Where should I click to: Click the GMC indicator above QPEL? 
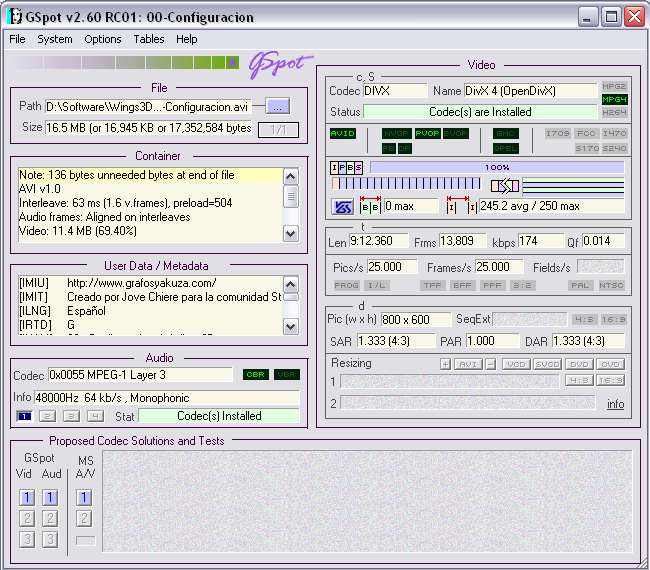pyautogui.click(x=506, y=133)
